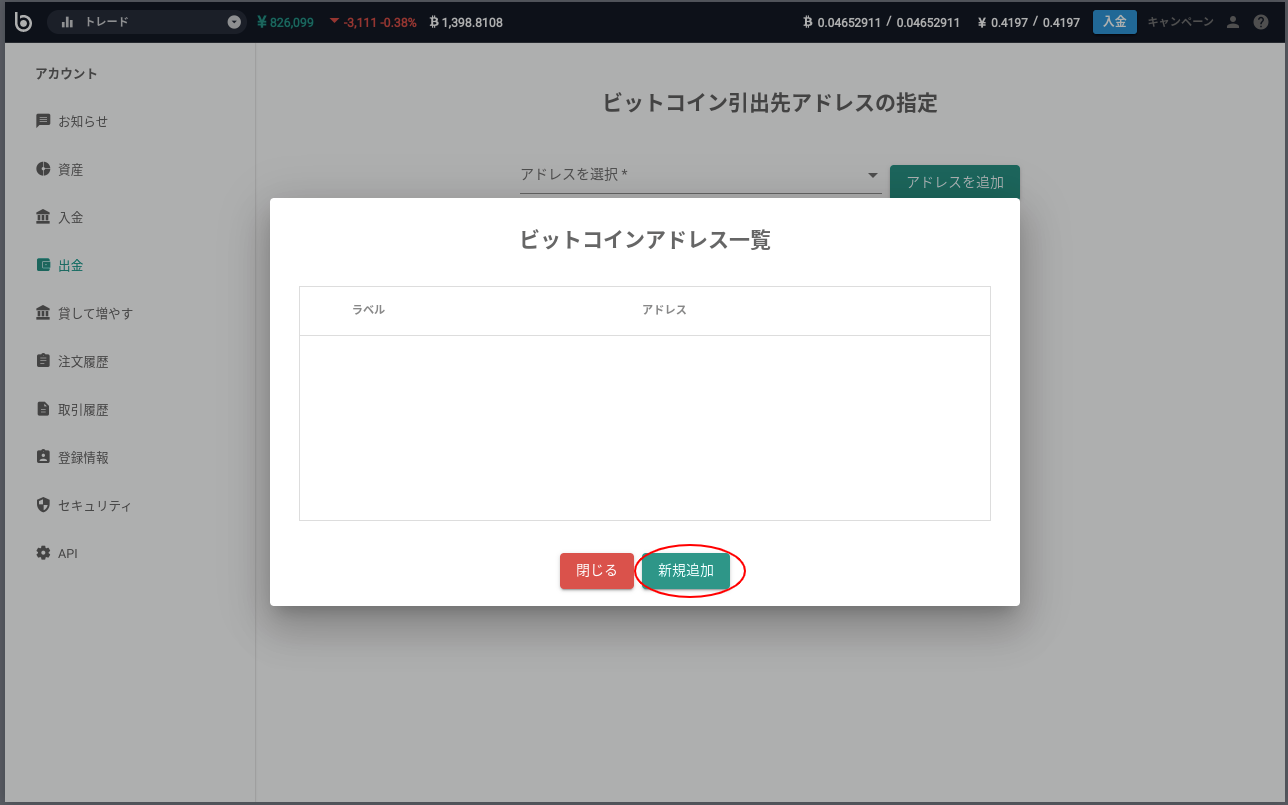Viewport: 1288px width, 805px height.
Task: Expand the トレード pair selector dropdown
Action: [x=234, y=22]
